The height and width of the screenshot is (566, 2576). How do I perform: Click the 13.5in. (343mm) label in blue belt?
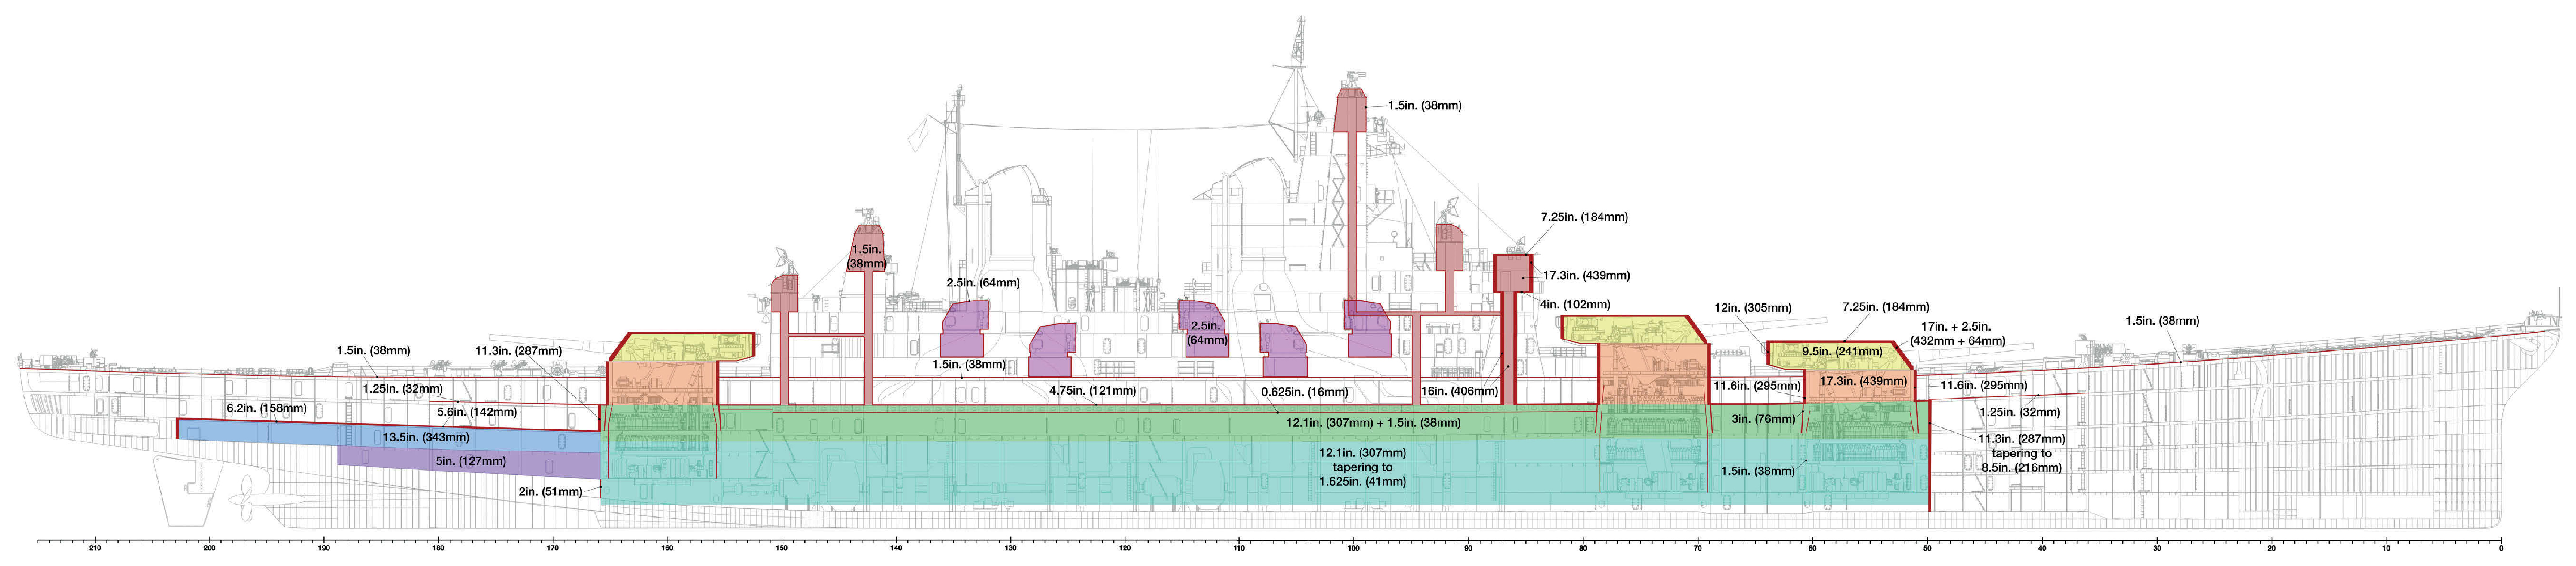[x=426, y=437]
